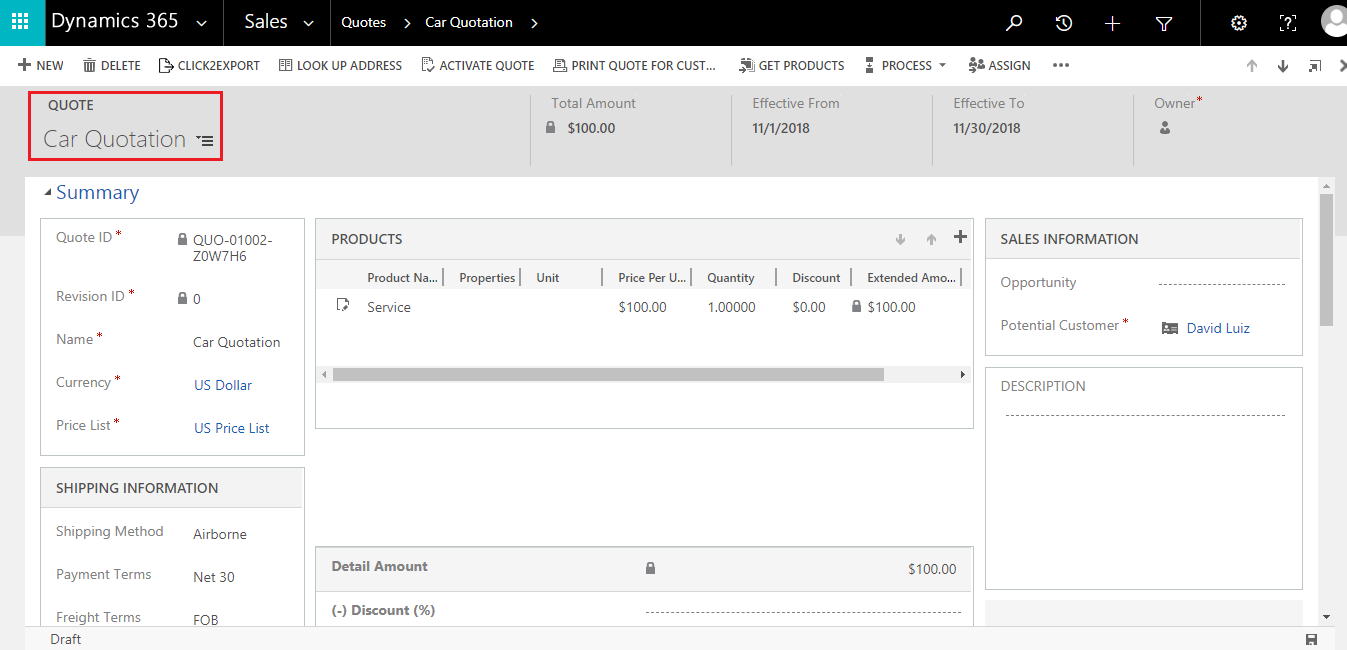The width and height of the screenshot is (1347, 650).
Task: Open the settings gear icon
Action: [1239, 23]
